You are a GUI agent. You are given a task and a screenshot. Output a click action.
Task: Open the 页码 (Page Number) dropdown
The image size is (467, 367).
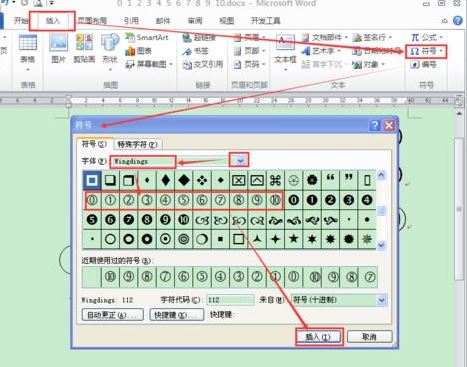[x=249, y=64]
